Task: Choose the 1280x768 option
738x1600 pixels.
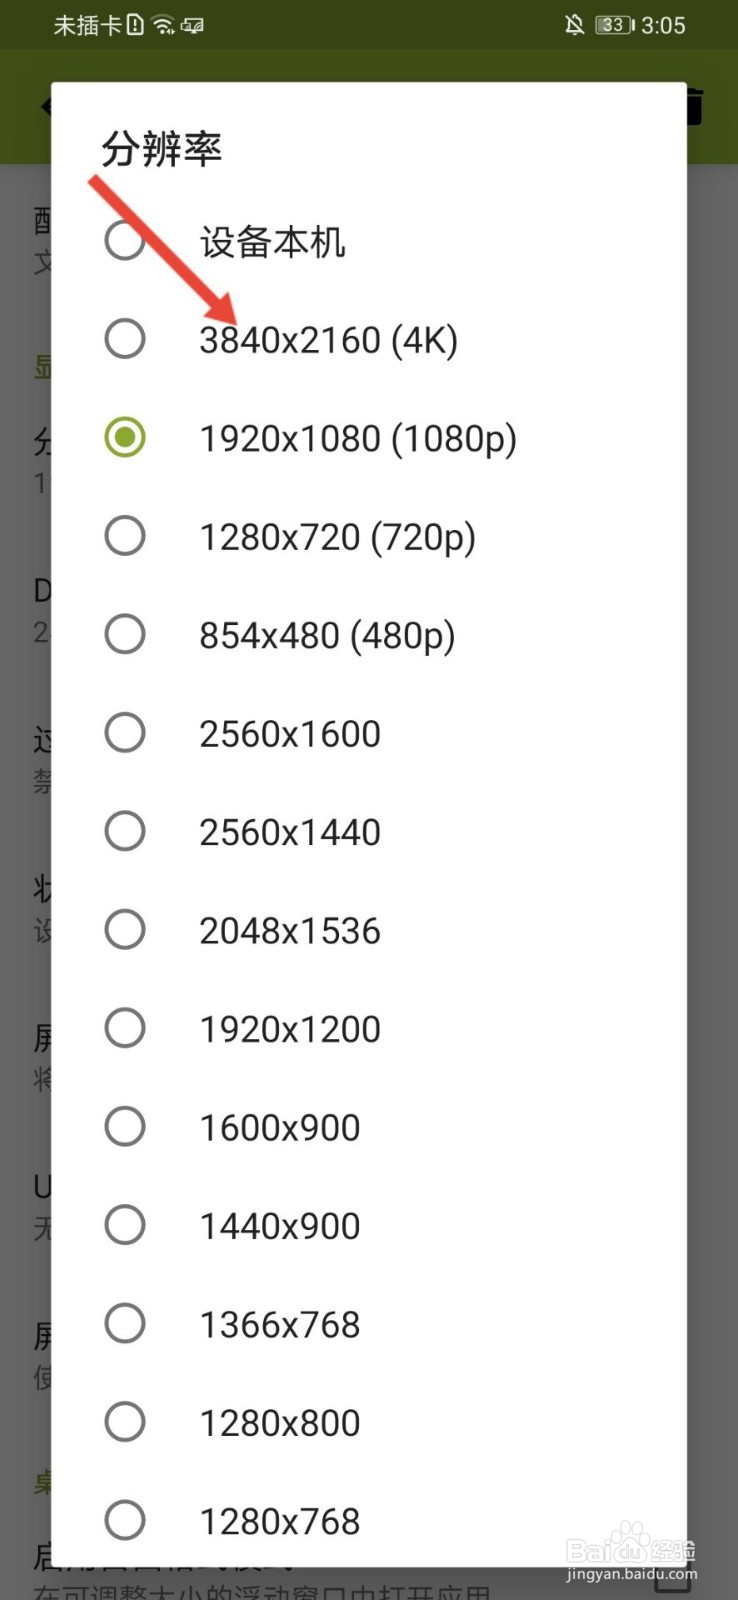Action: pyautogui.click(x=368, y=1520)
